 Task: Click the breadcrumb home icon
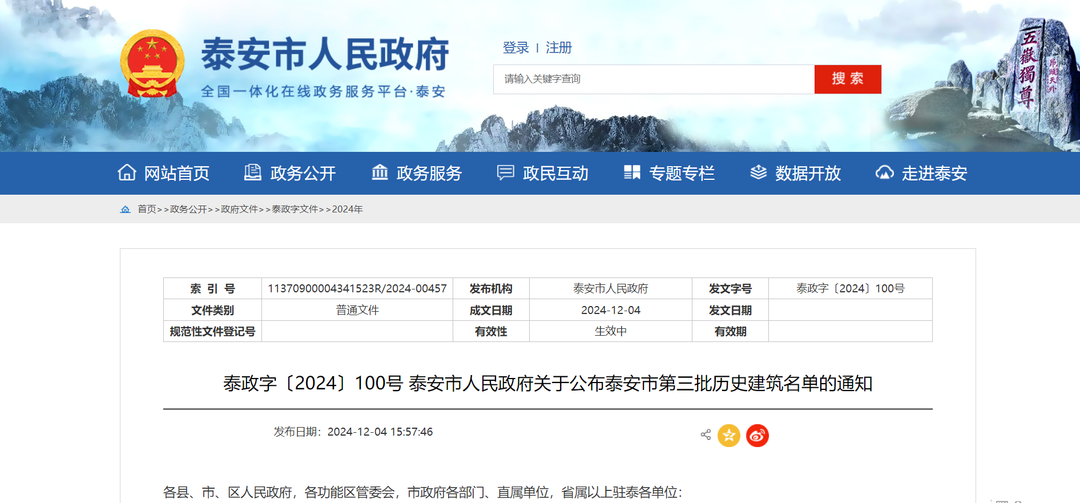tap(125, 209)
